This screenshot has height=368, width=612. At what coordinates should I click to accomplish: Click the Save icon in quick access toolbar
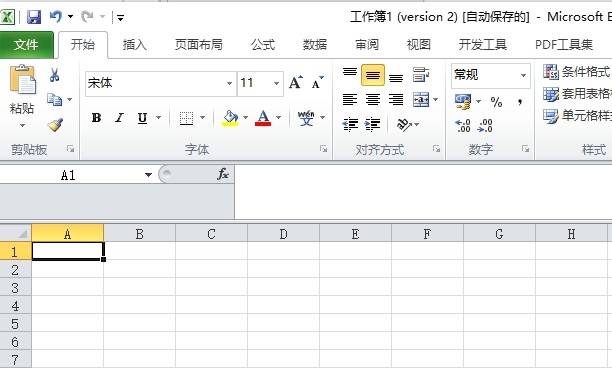[x=34, y=17]
